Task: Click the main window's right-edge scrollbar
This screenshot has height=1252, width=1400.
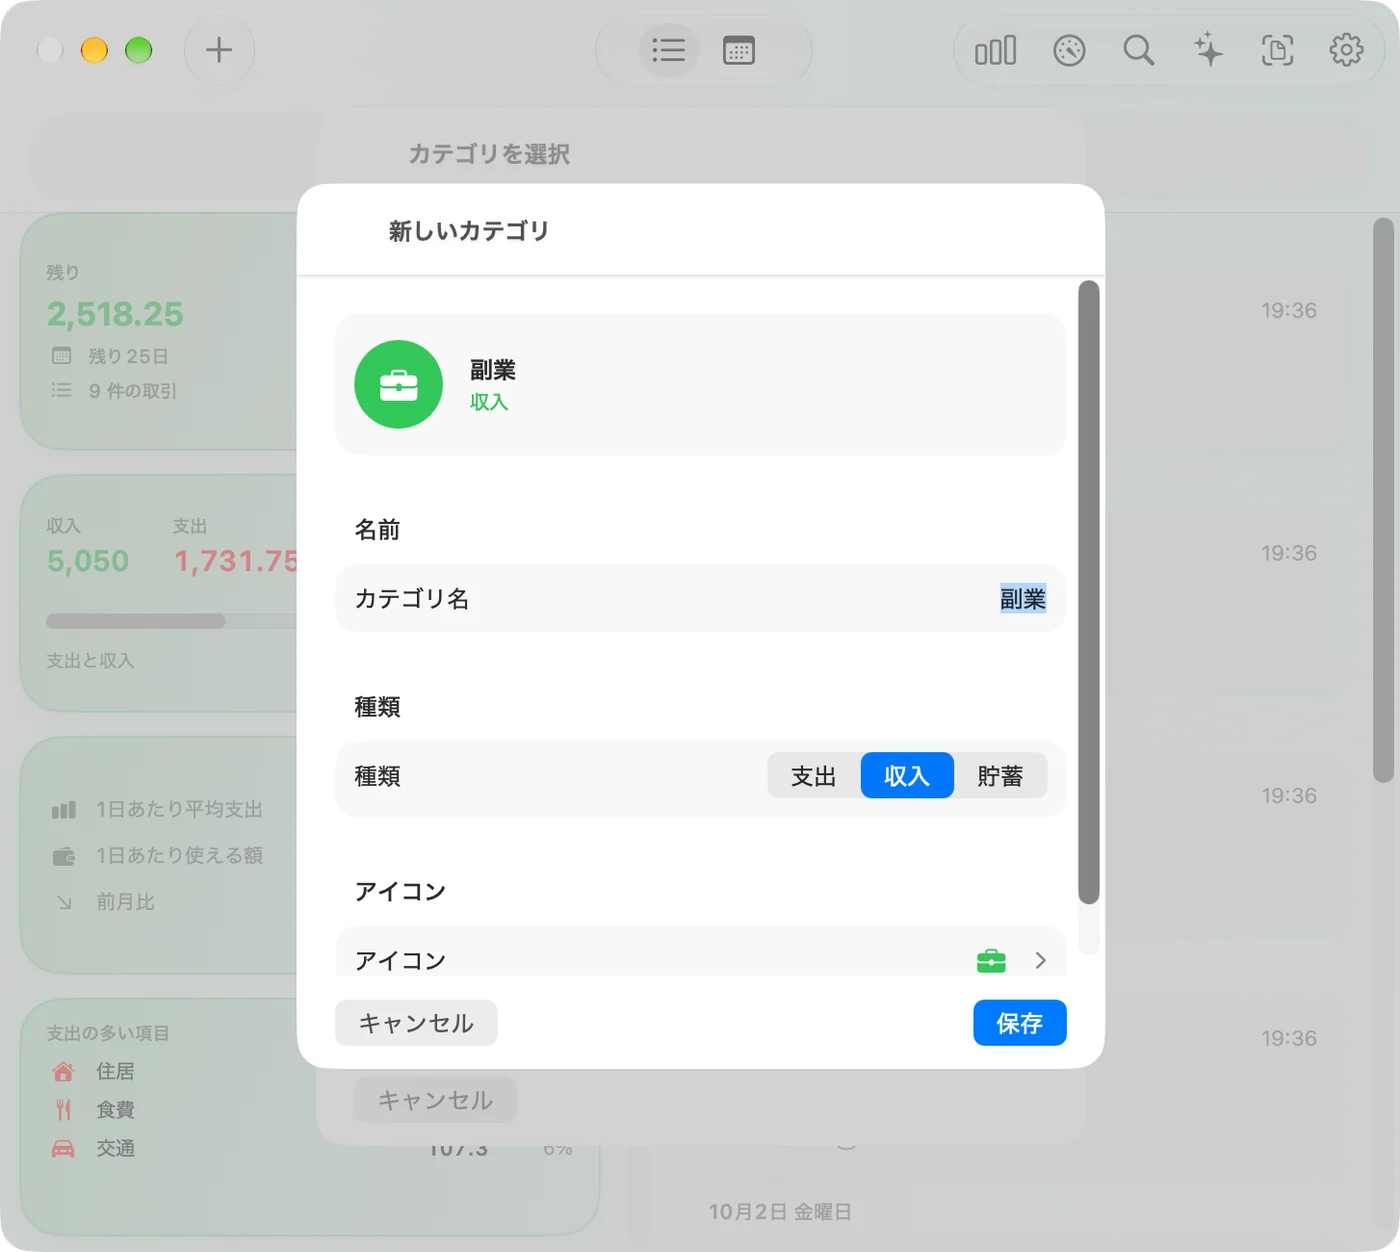Action: point(1383,500)
